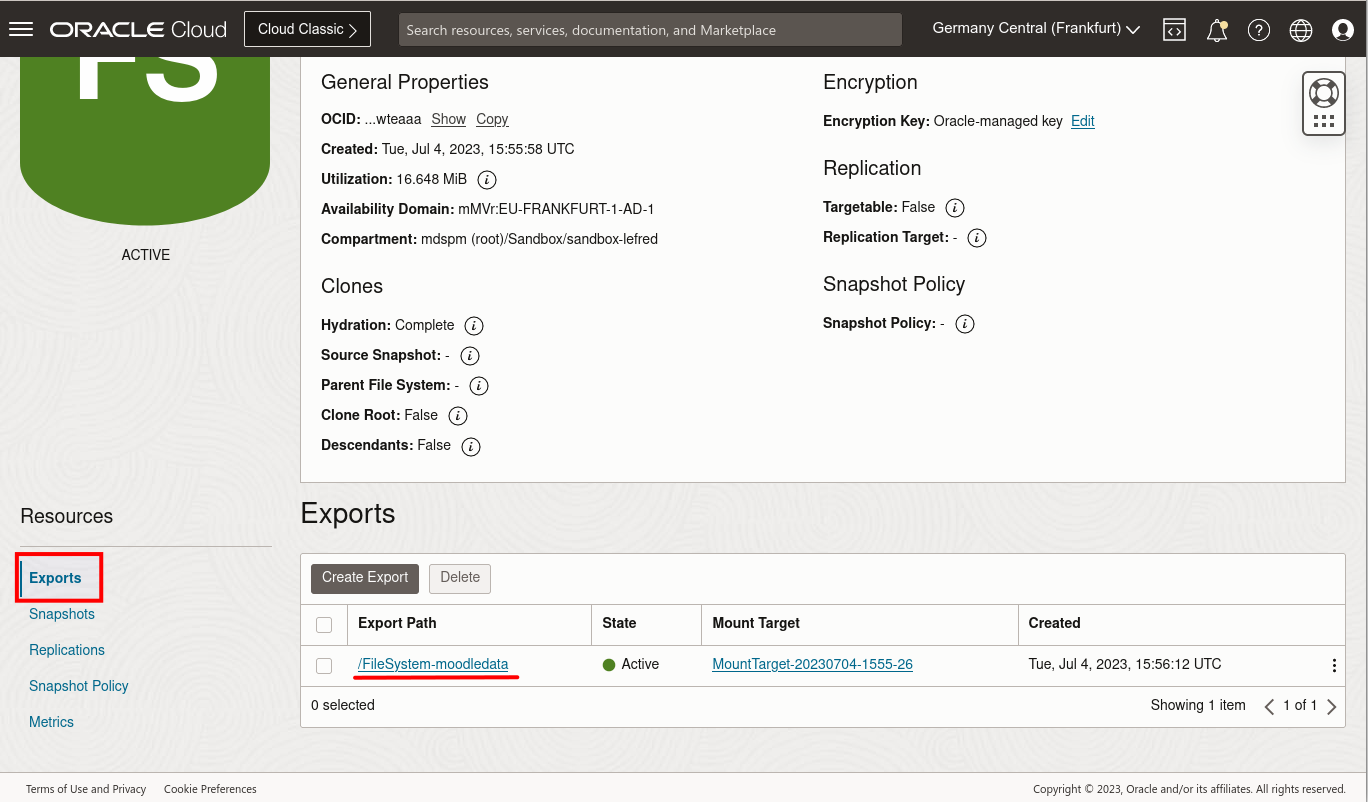Check the FileSystem-moodledata export row checkbox

324,664
